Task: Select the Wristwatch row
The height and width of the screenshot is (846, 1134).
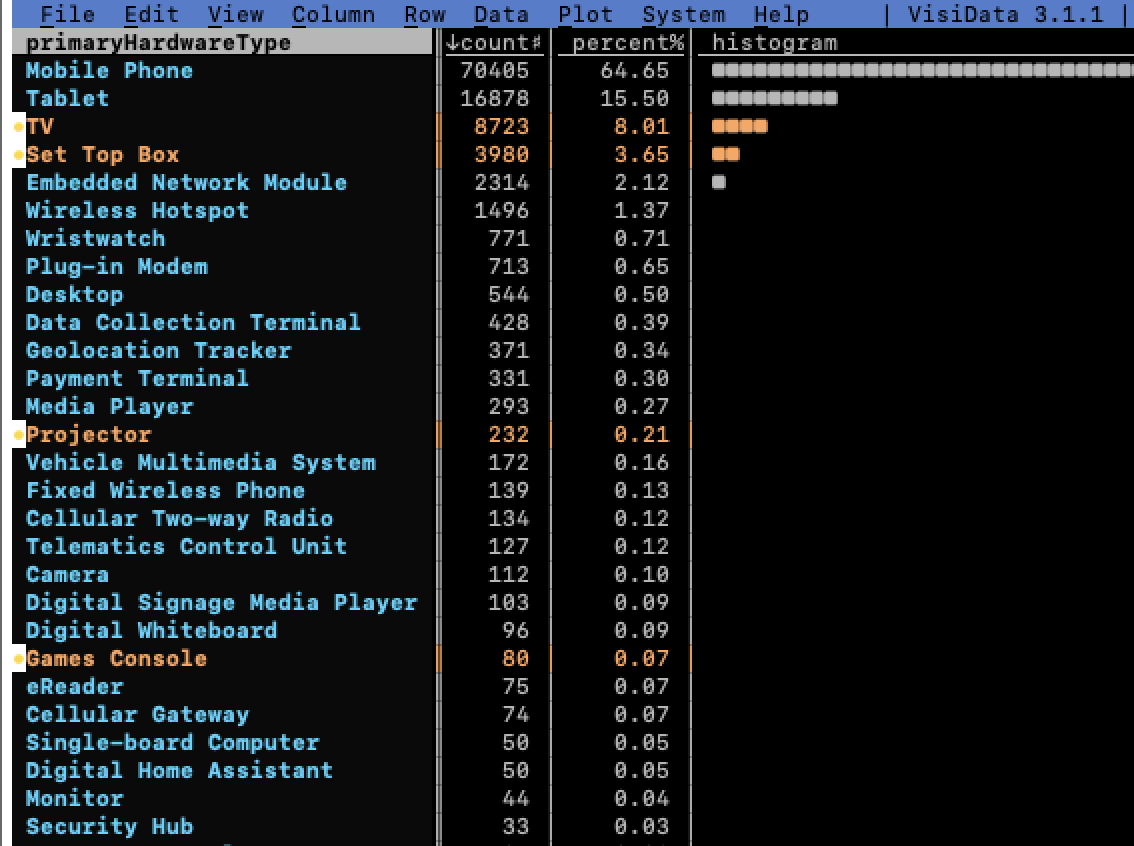Action: point(95,239)
